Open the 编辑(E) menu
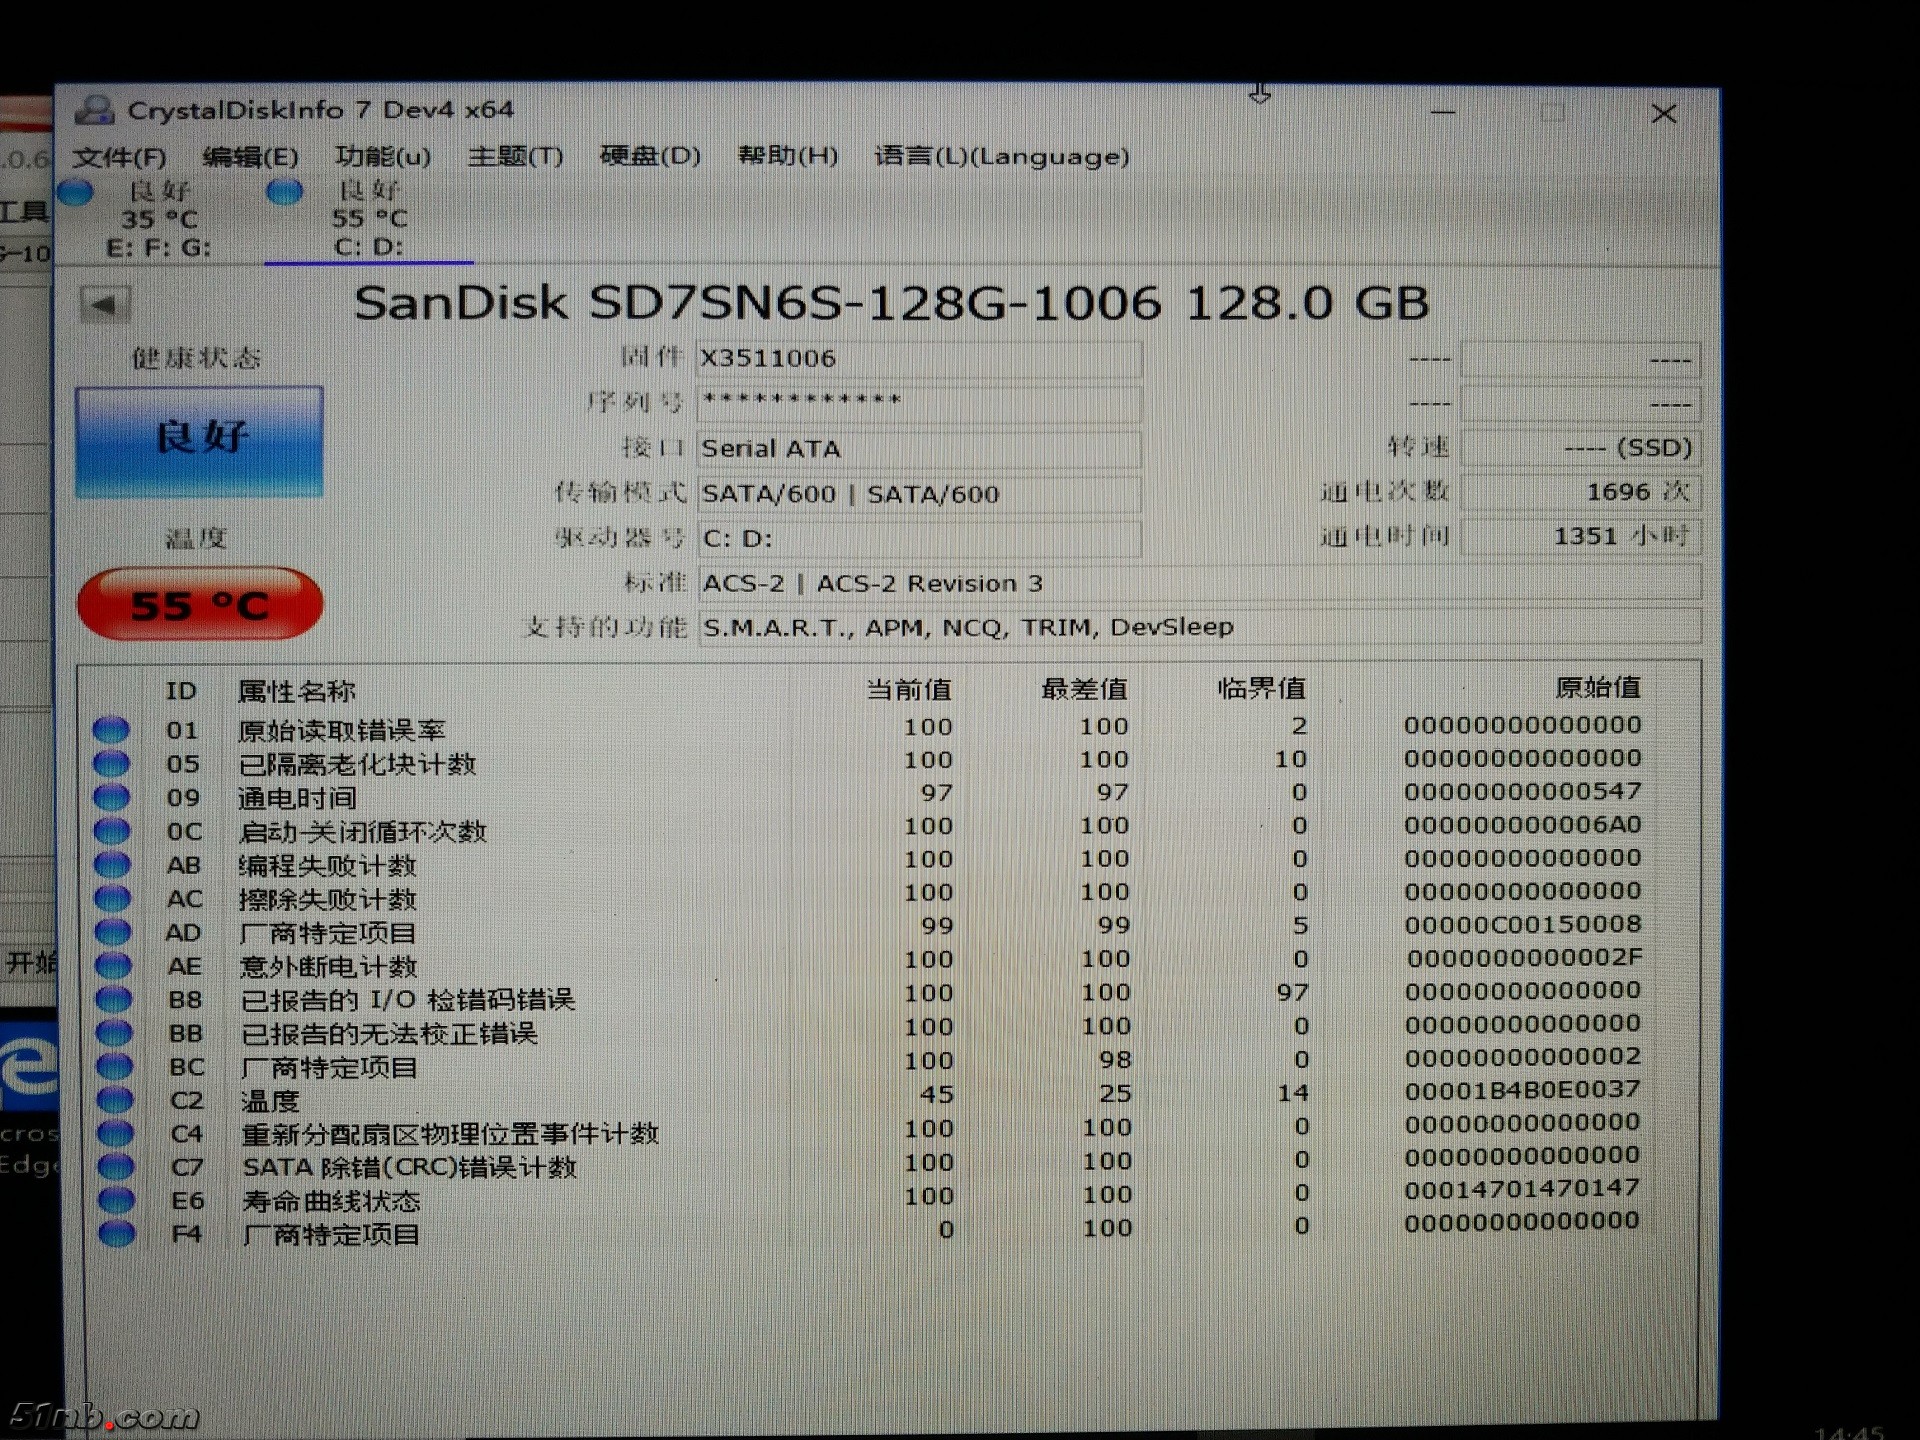Screen dimensions: 1920x1440 click(250, 157)
